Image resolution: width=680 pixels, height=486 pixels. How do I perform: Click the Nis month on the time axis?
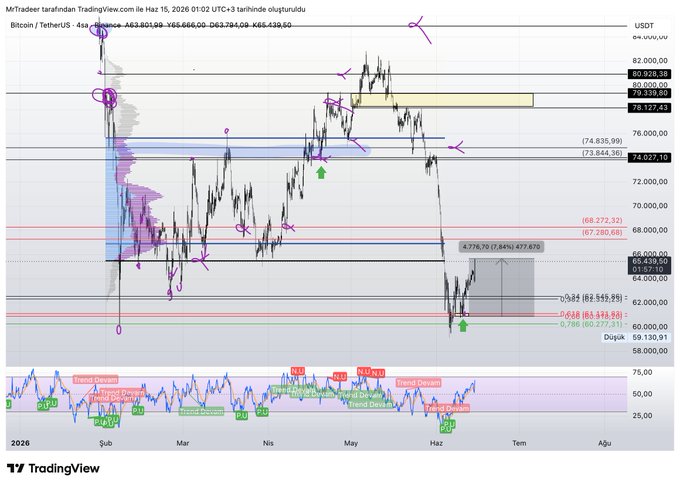[x=268, y=443]
